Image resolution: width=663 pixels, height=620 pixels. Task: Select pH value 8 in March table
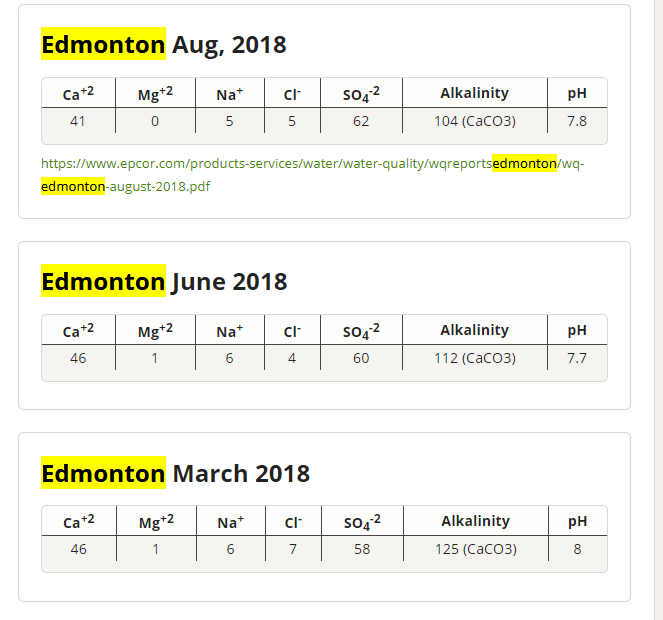pos(578,549)
